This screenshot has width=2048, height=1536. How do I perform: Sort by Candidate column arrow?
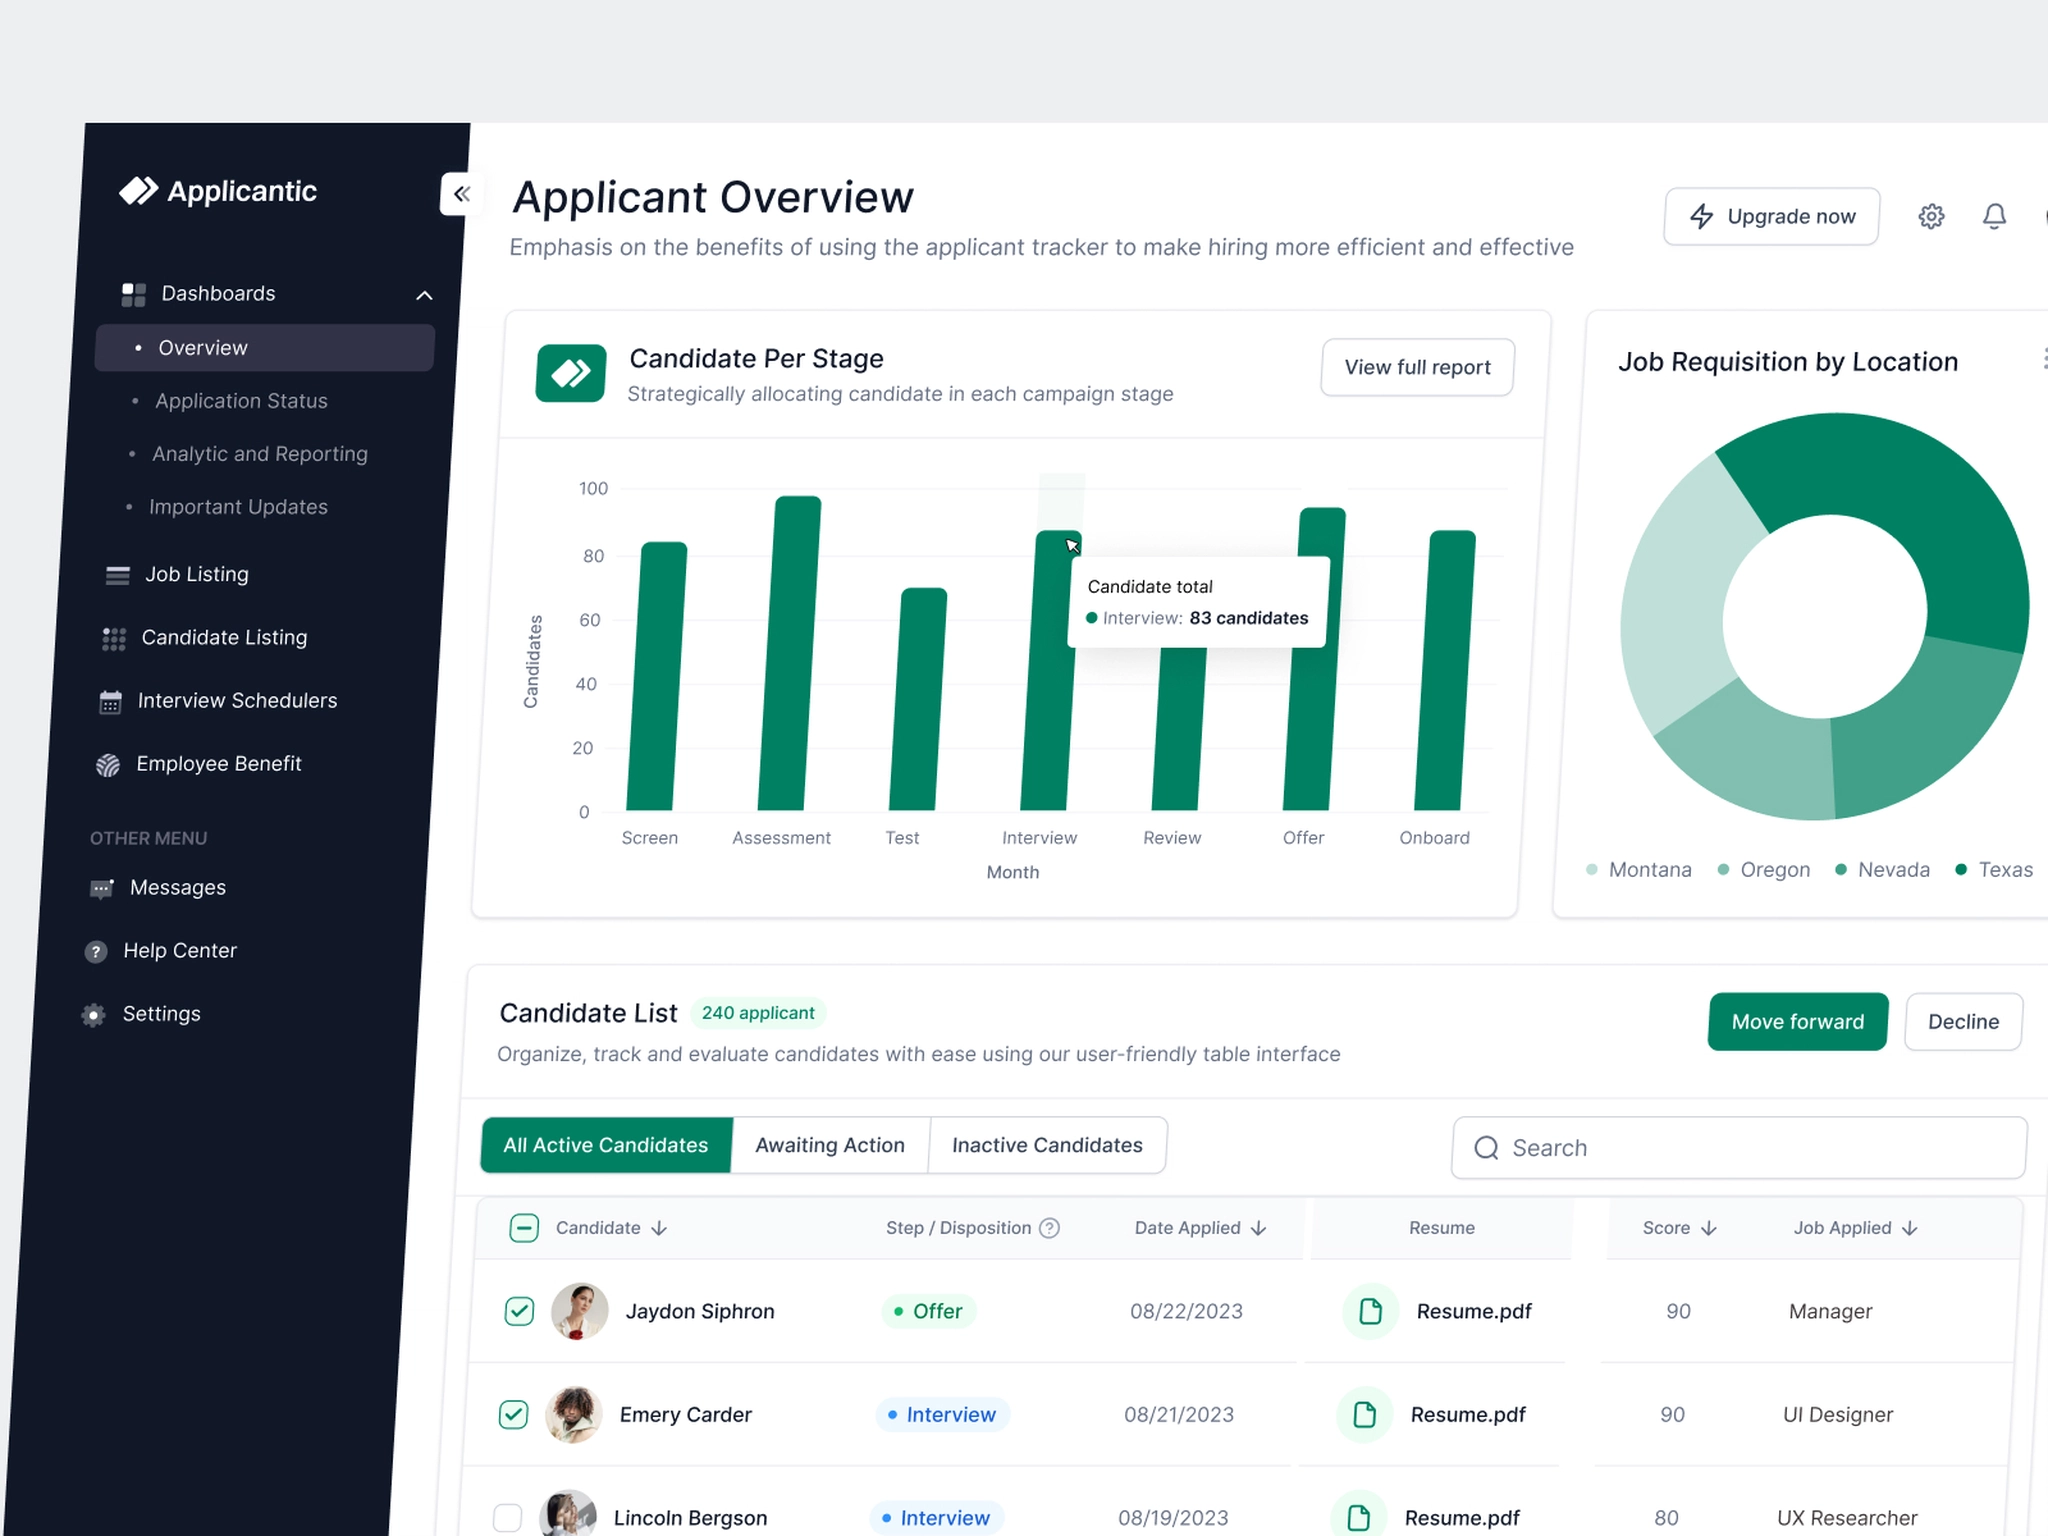tap(659, 1228)
